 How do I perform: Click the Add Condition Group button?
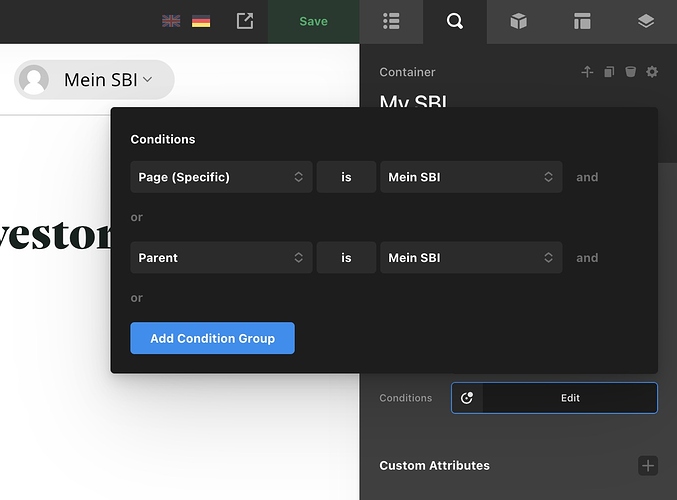[212, 338]
